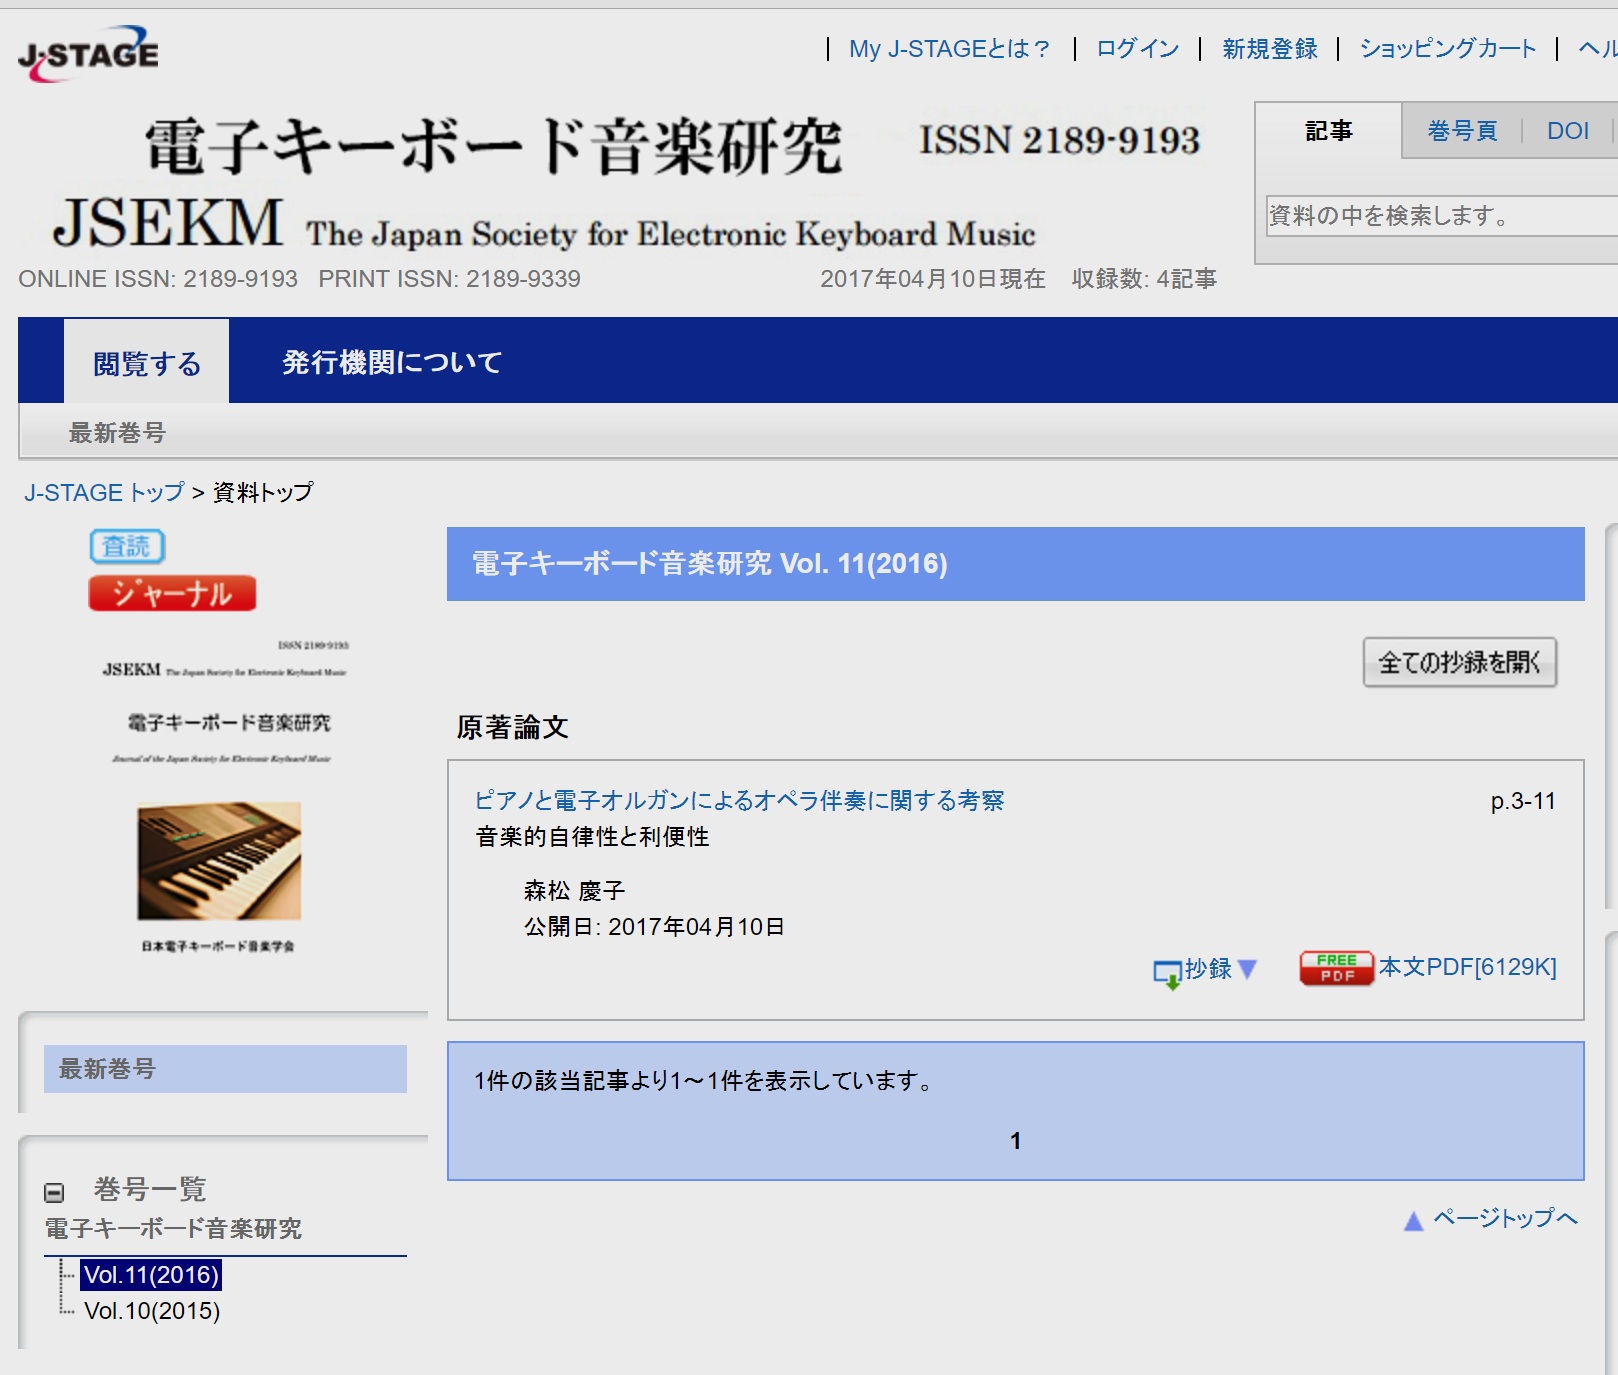Click the 電子キーボード音楽研究 sidebar label
1618x1375 pixels.
pyautogui.click(x=173, y=1228)
